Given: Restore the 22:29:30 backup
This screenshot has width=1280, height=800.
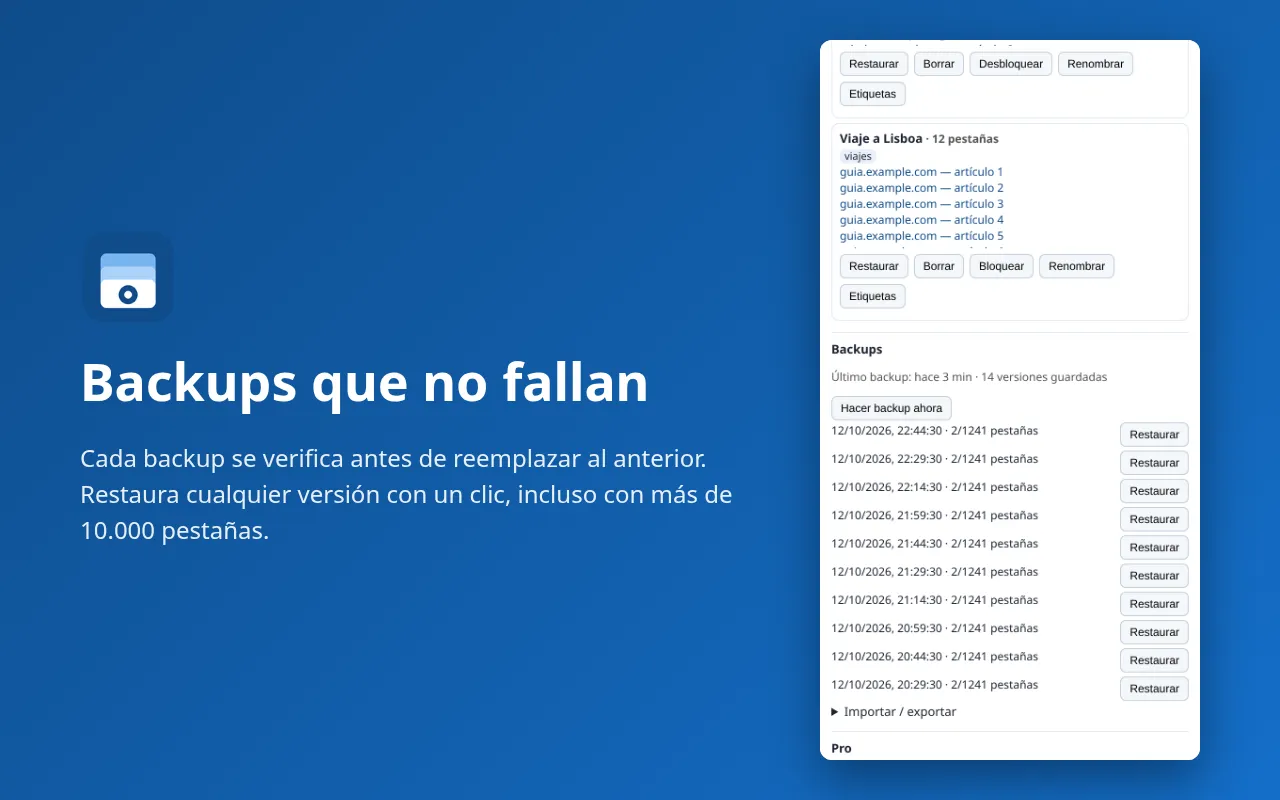Looking at the screenshot, I should coord(1154,463).
